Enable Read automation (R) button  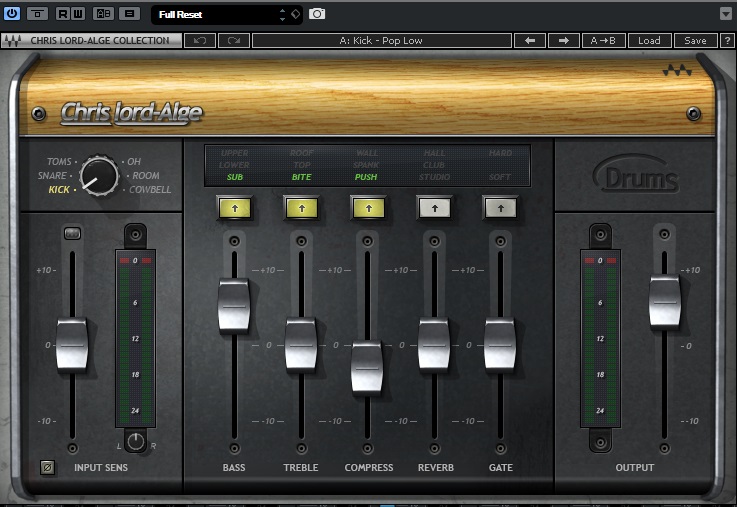pyautogui.click(x=63, y=14)
